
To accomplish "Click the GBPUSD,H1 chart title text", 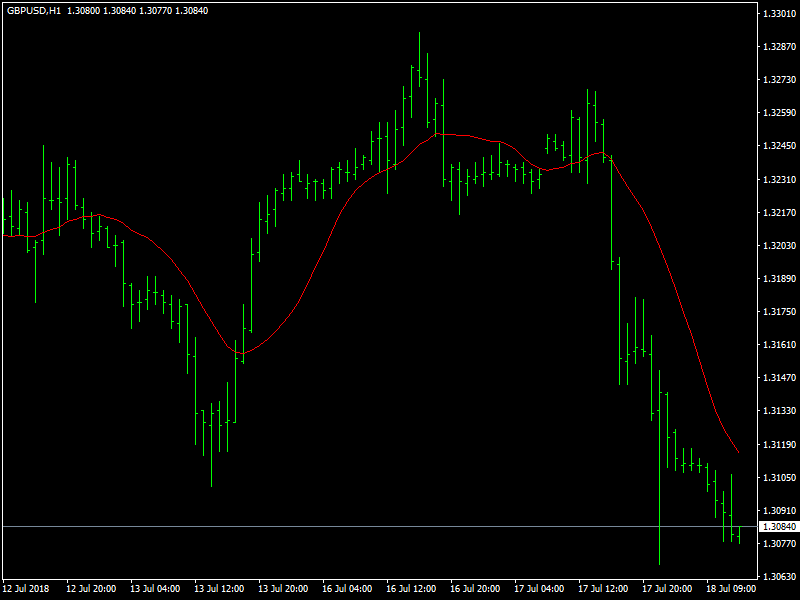I will point(33,11).
